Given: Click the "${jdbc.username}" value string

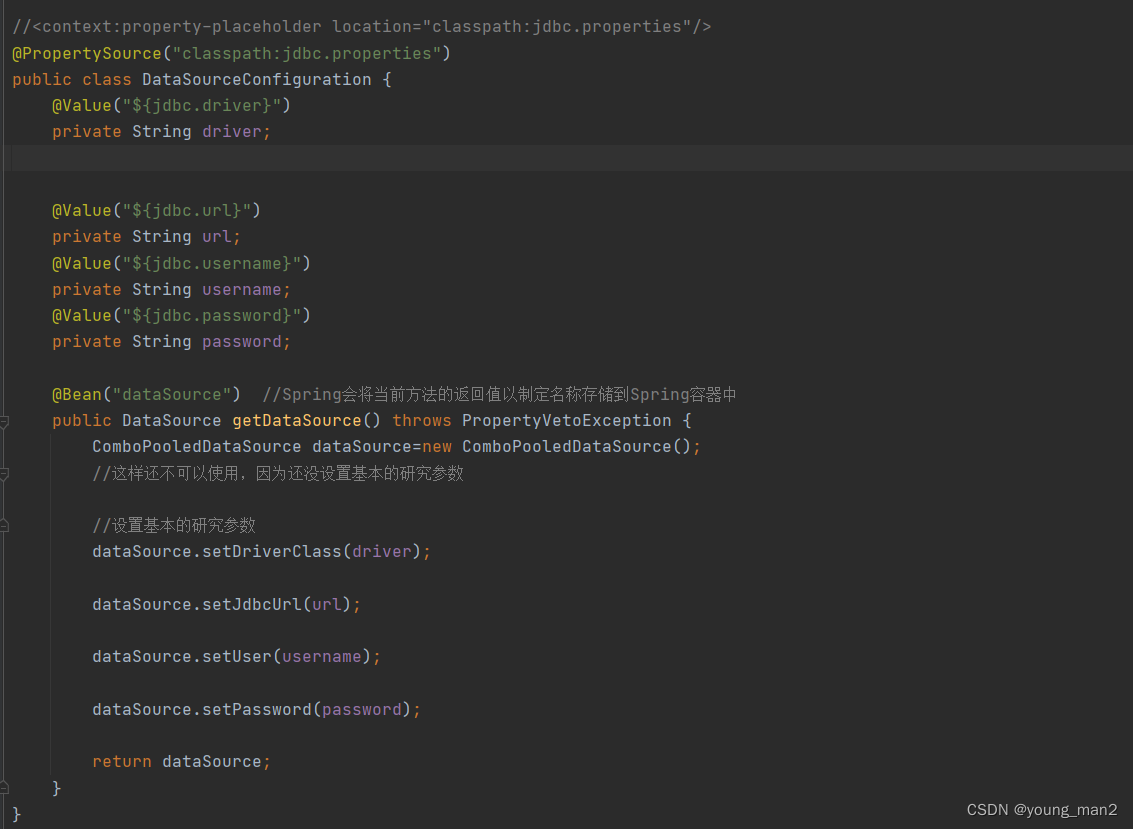Looking at the screenshot, I should tap(212, 263).
